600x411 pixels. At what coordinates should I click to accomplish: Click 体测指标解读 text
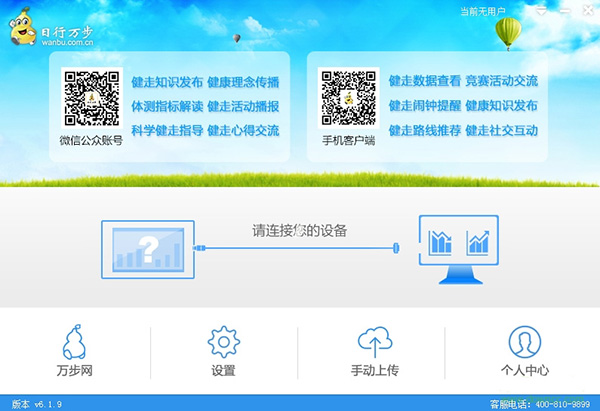point(167,106)
